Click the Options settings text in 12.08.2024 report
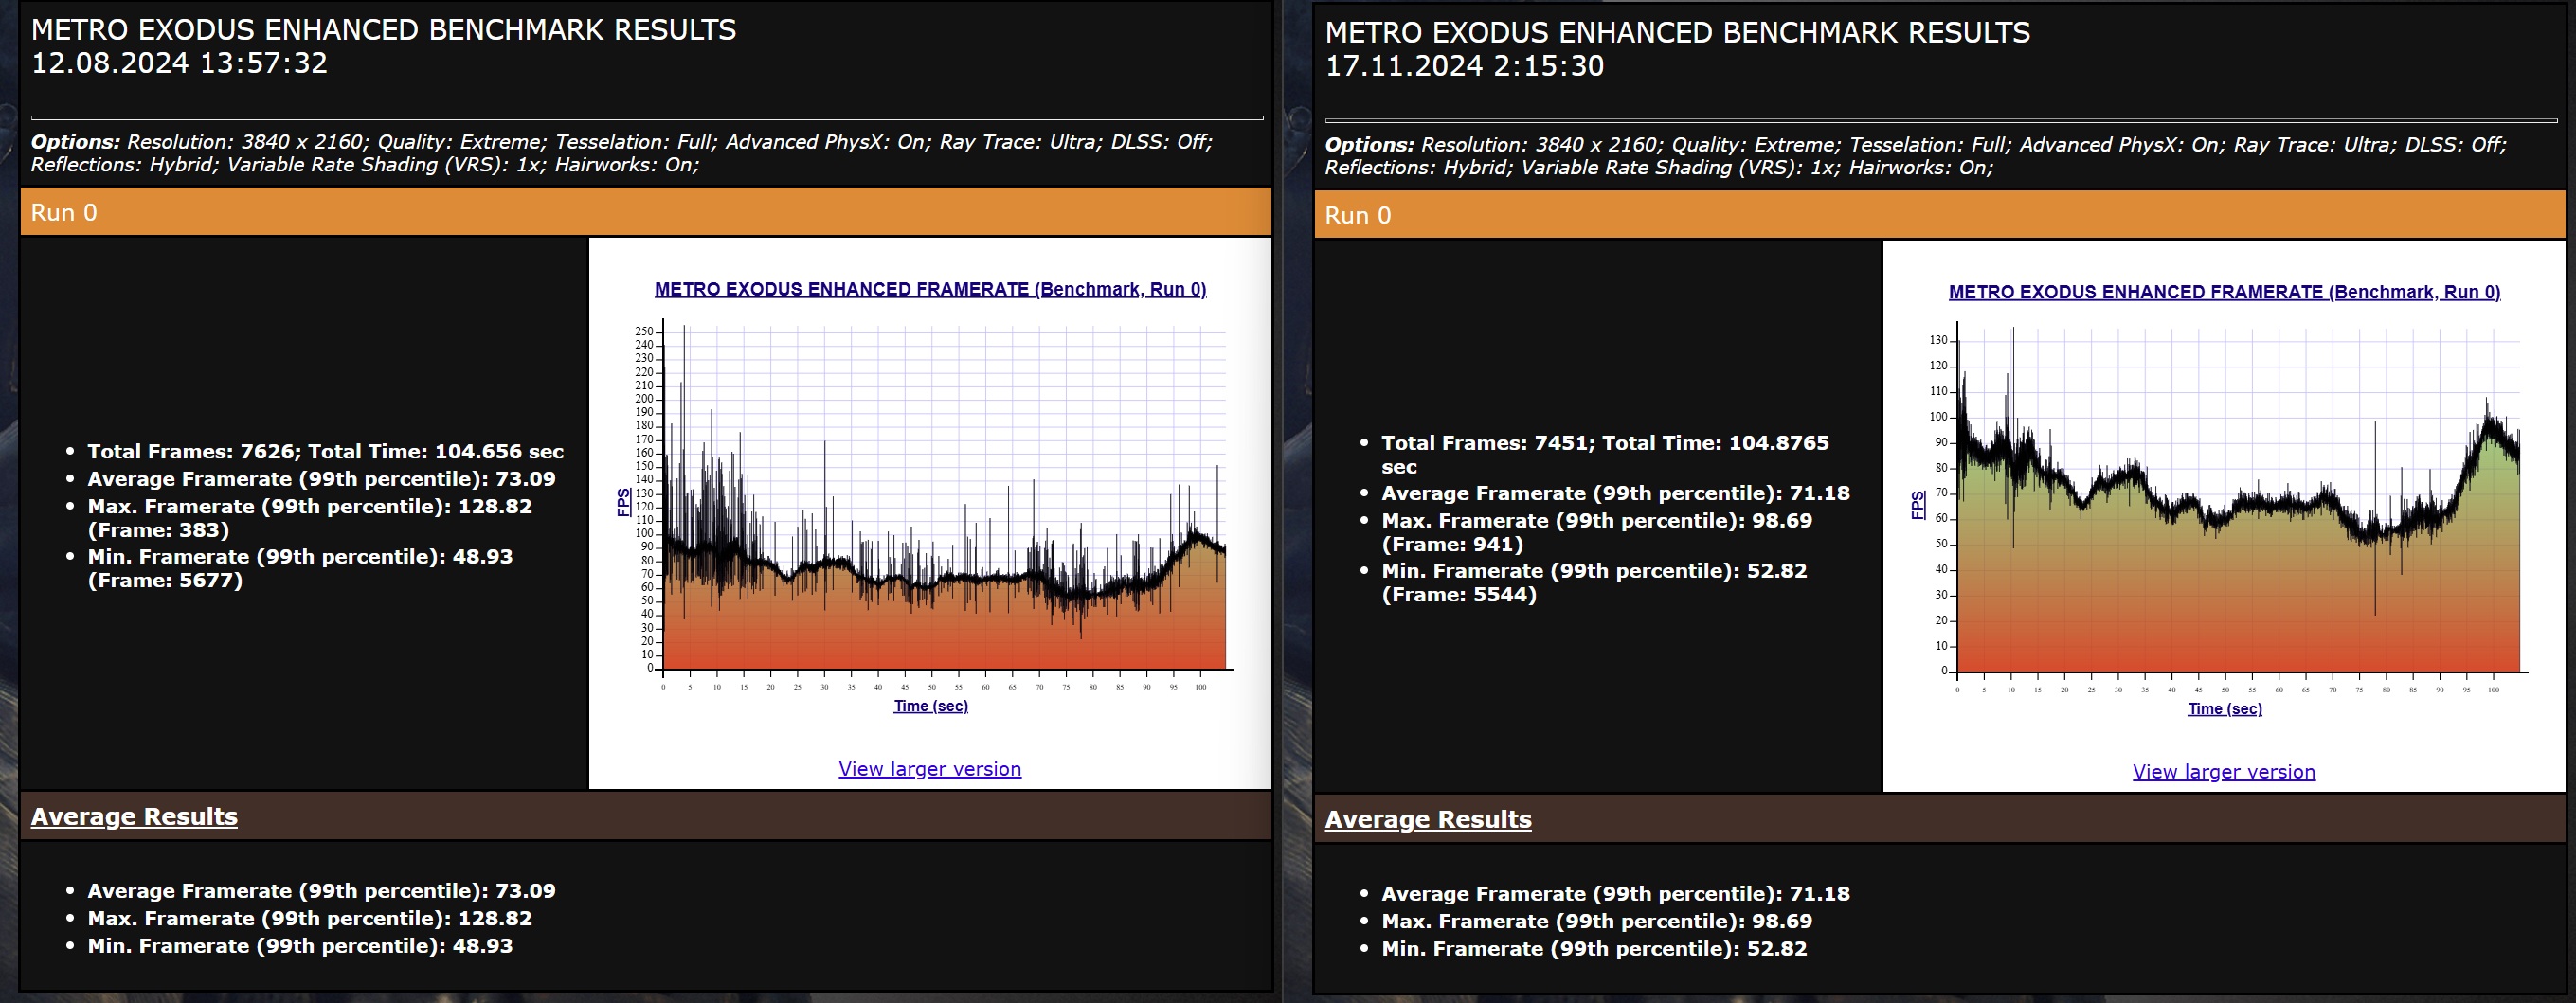This screenshot has height=1003, width=2576. (621, 153)
